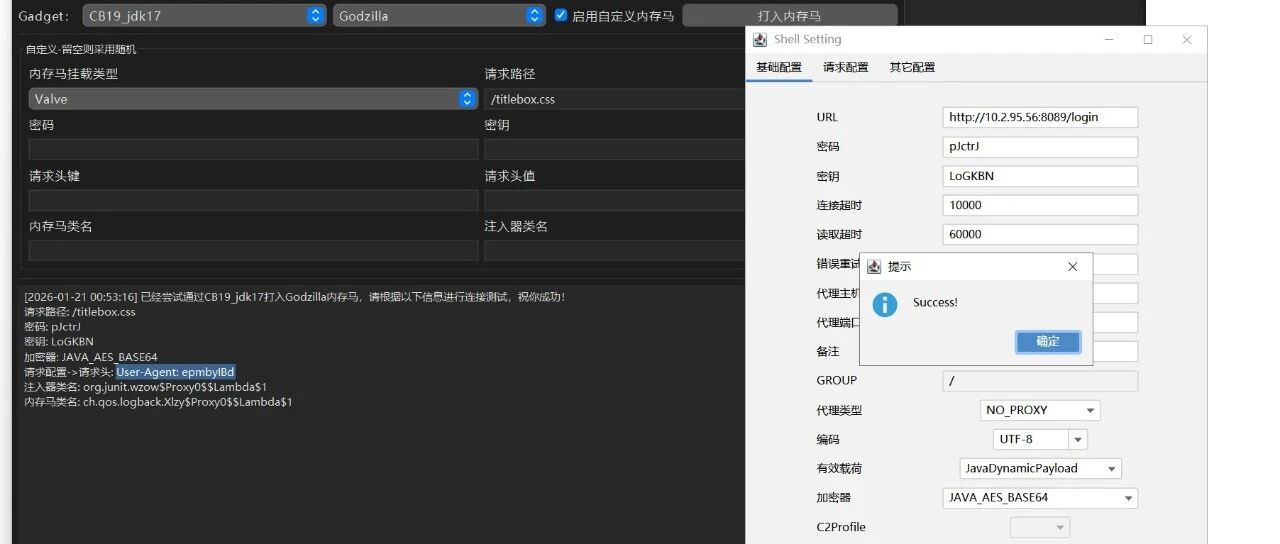This screenshot has height=544, width=1280.
Task: Switch to the 其它配置 tab
Action: coord(912,67)
